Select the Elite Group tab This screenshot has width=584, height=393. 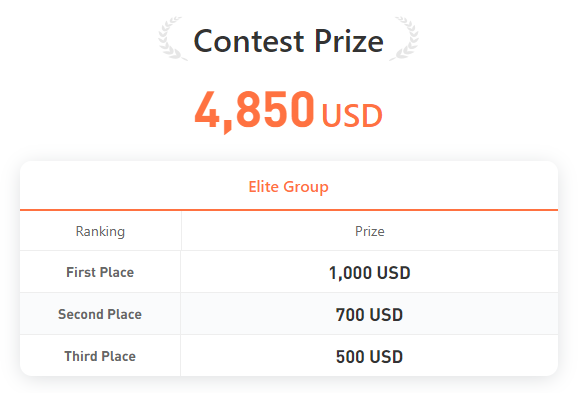tap(289, 187)
